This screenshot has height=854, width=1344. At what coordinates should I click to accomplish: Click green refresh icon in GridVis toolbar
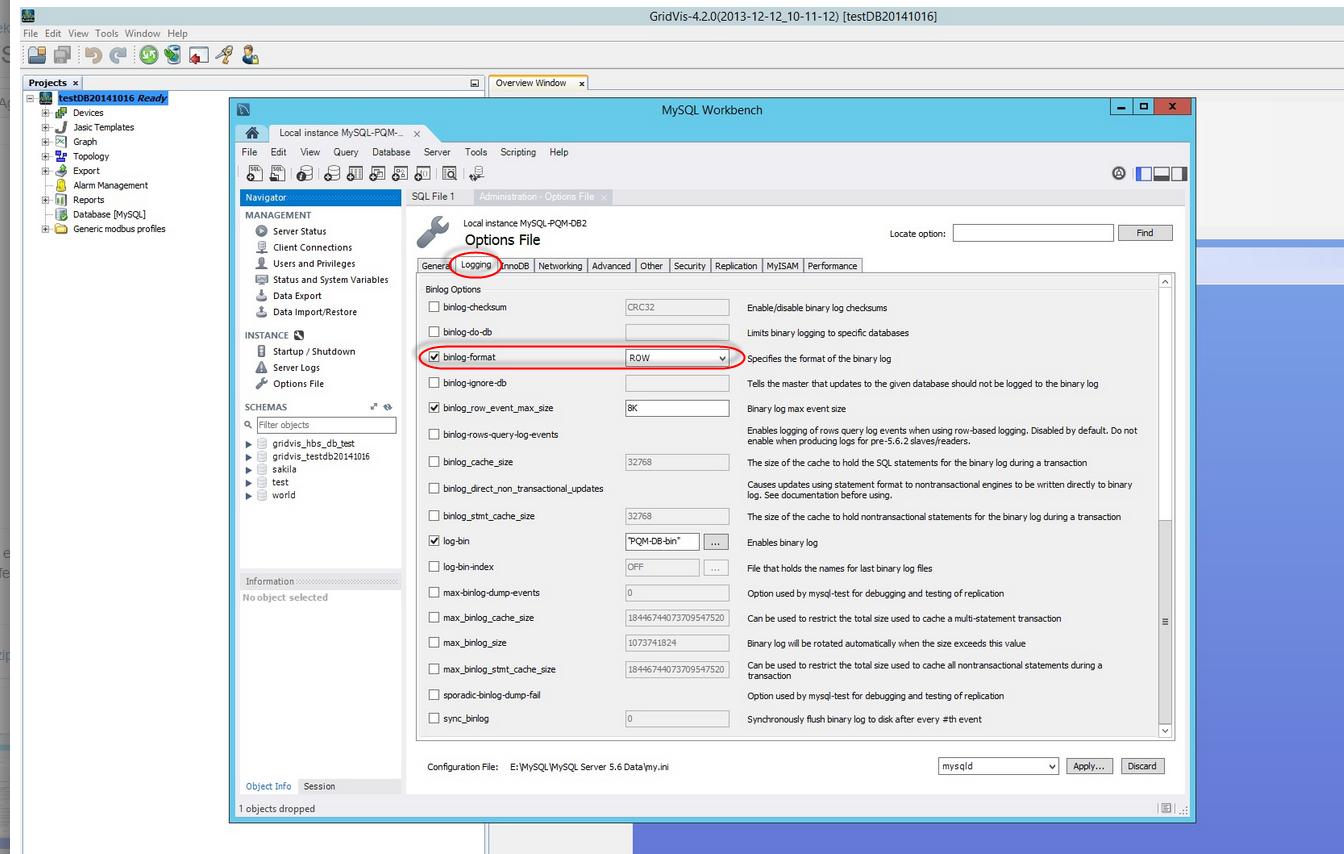(149, 55)
